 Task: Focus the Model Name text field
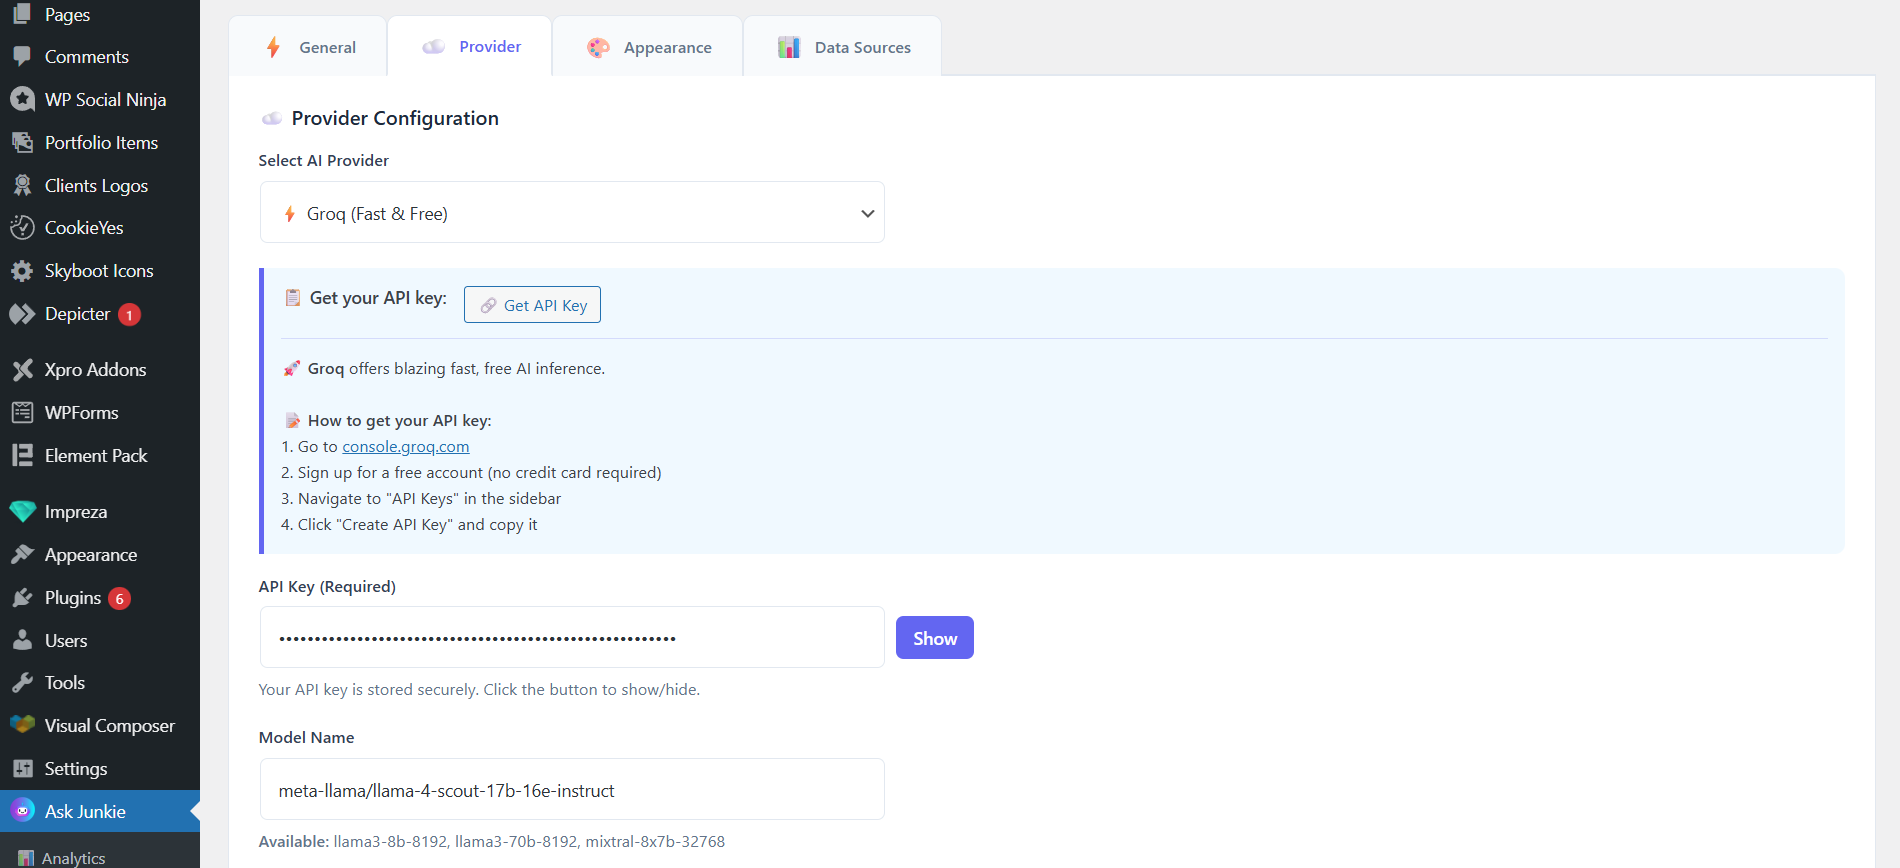572,790
